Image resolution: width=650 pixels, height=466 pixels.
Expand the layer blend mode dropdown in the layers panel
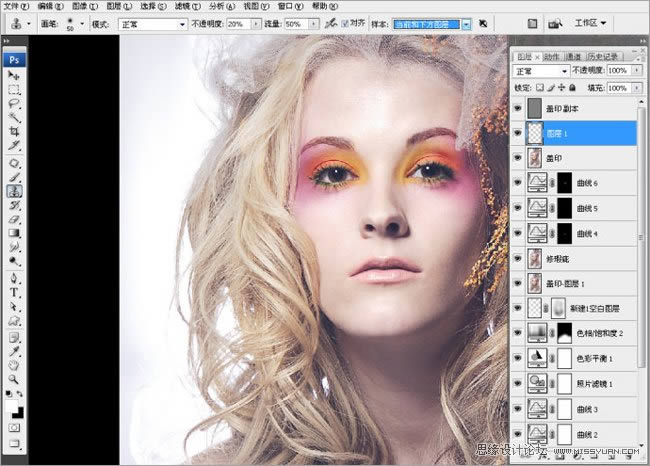pos(541,71)
